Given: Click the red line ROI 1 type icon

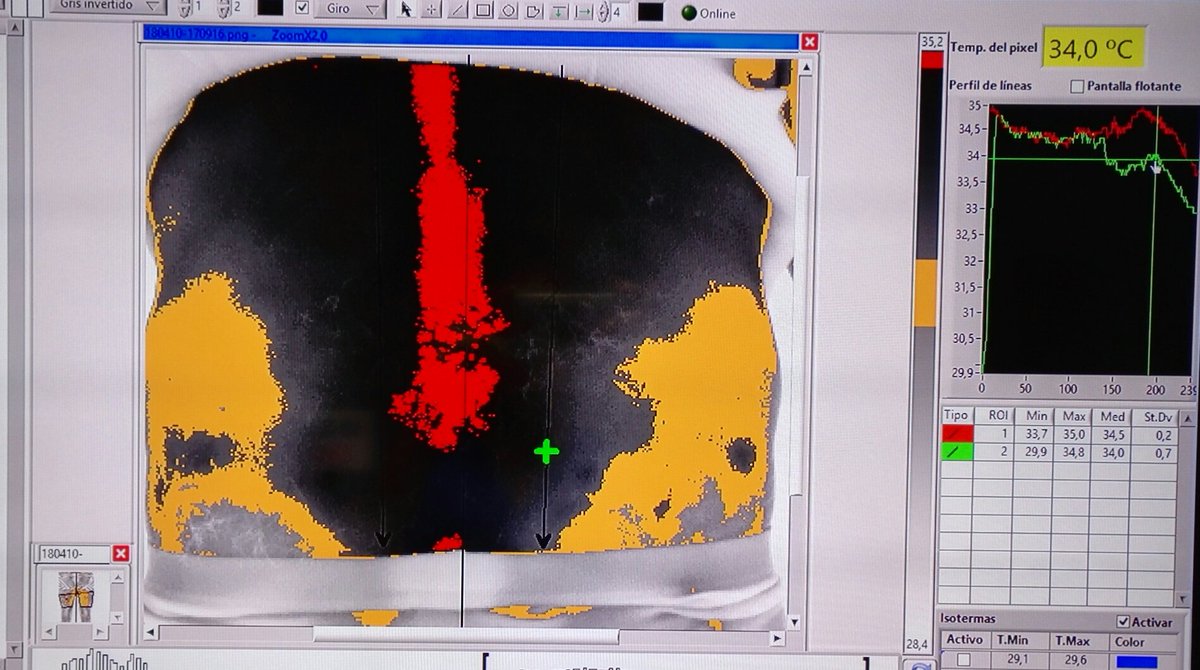Looking at the screenshot, I should (x=956, y=434).
